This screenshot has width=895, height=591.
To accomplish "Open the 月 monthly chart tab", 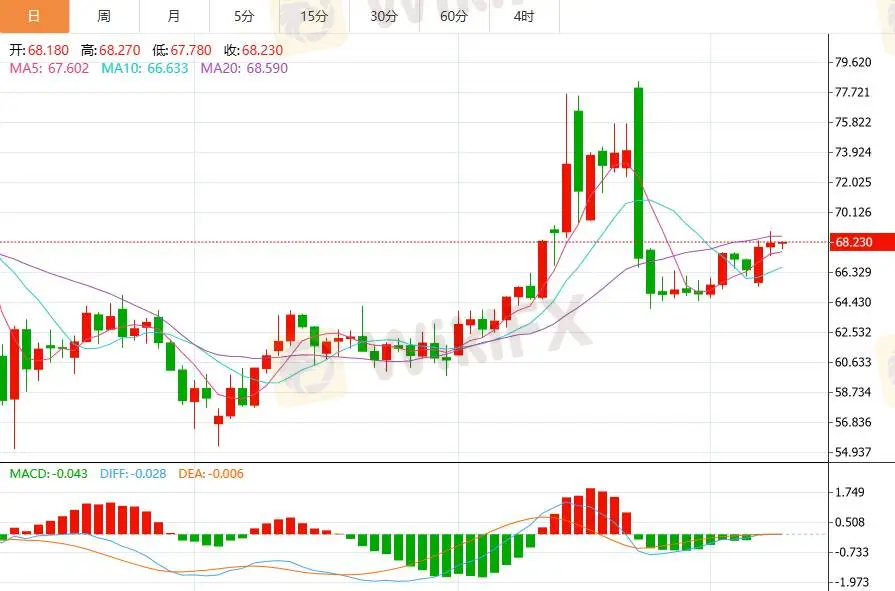I will click(x=174, y=16).
